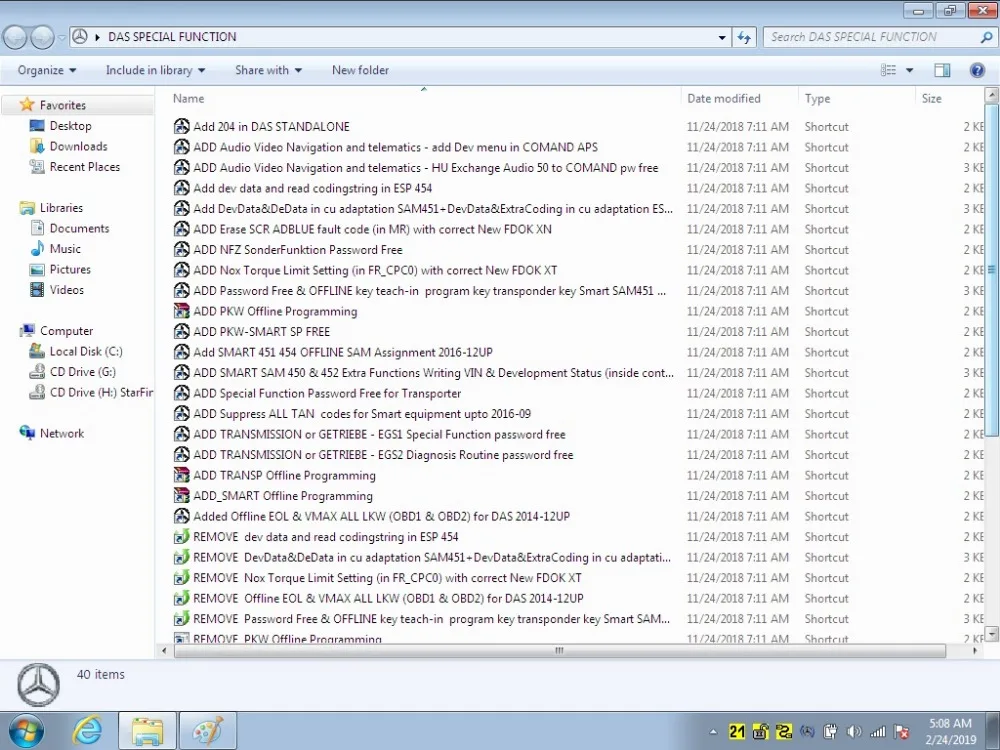
Task: Select icon of ADD PKW Offline Programming
Action: [x=182, y=311]
